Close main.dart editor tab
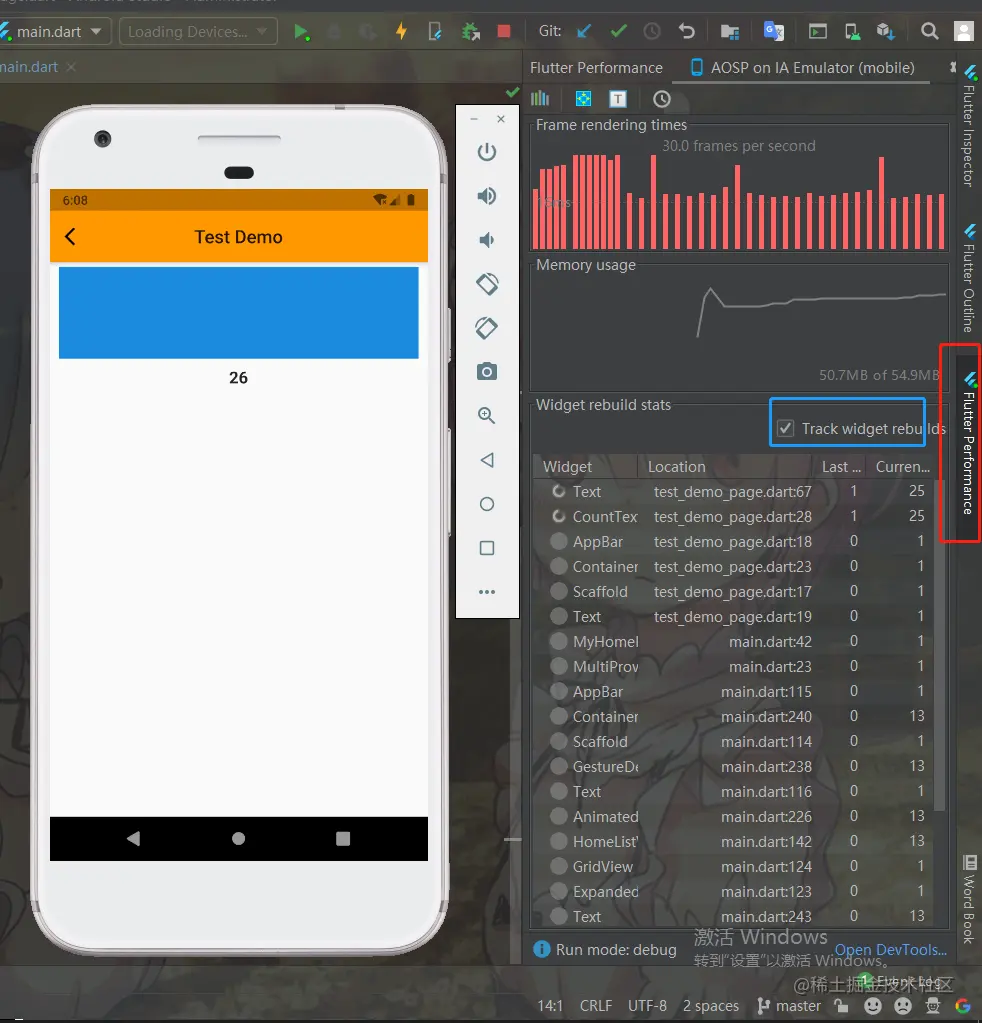This screenshot has width=982, height=1023. pyautogui.click(x=71, y=67)
